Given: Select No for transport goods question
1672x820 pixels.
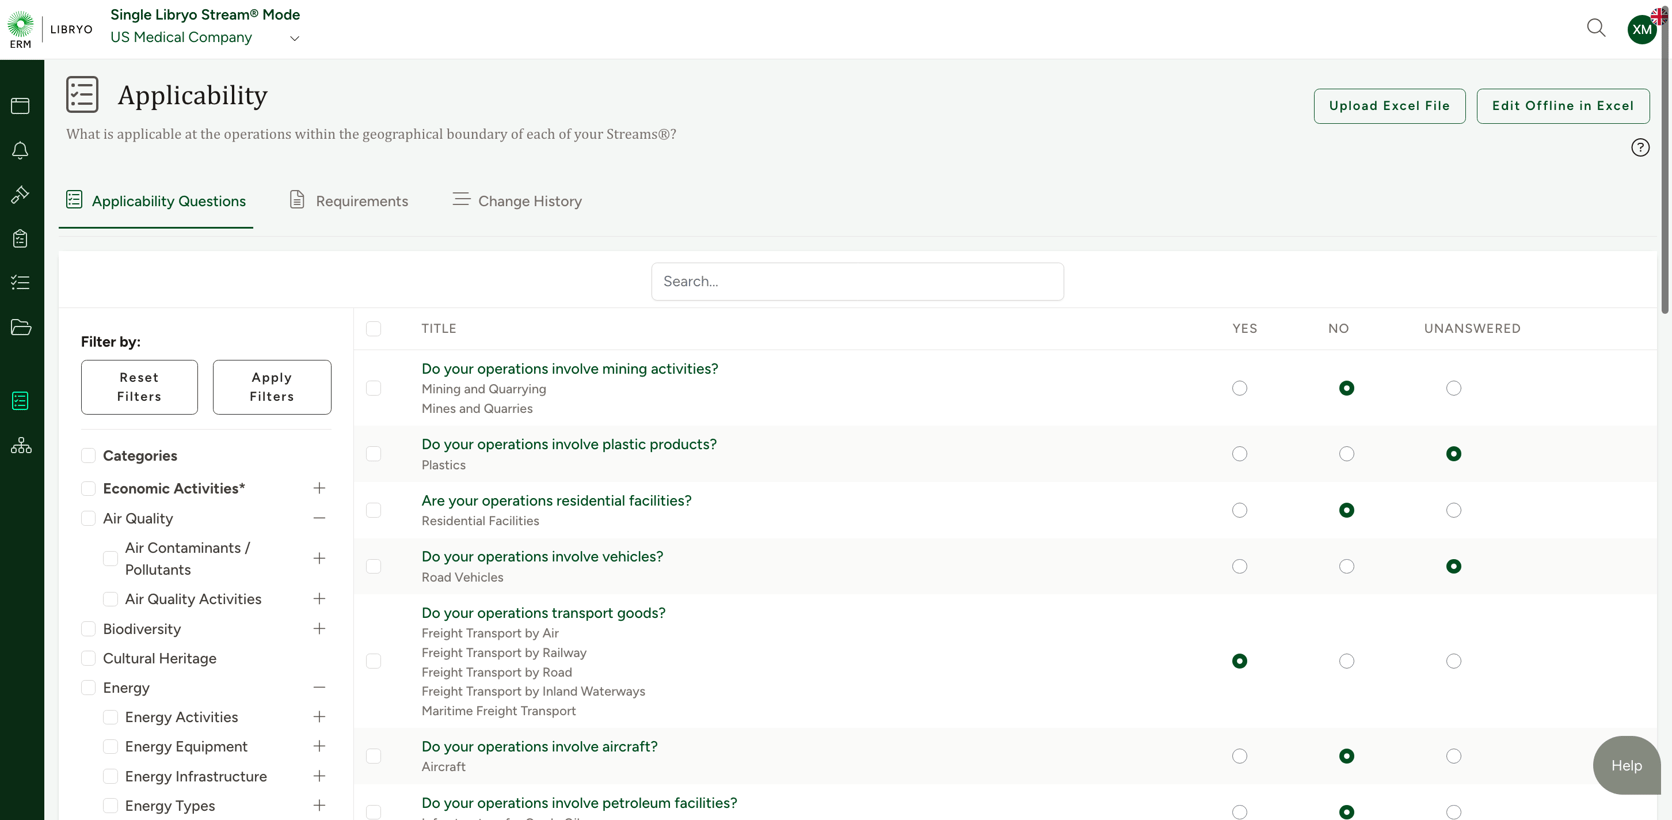Looking at the screenshot, I should tap(1347, 661).
